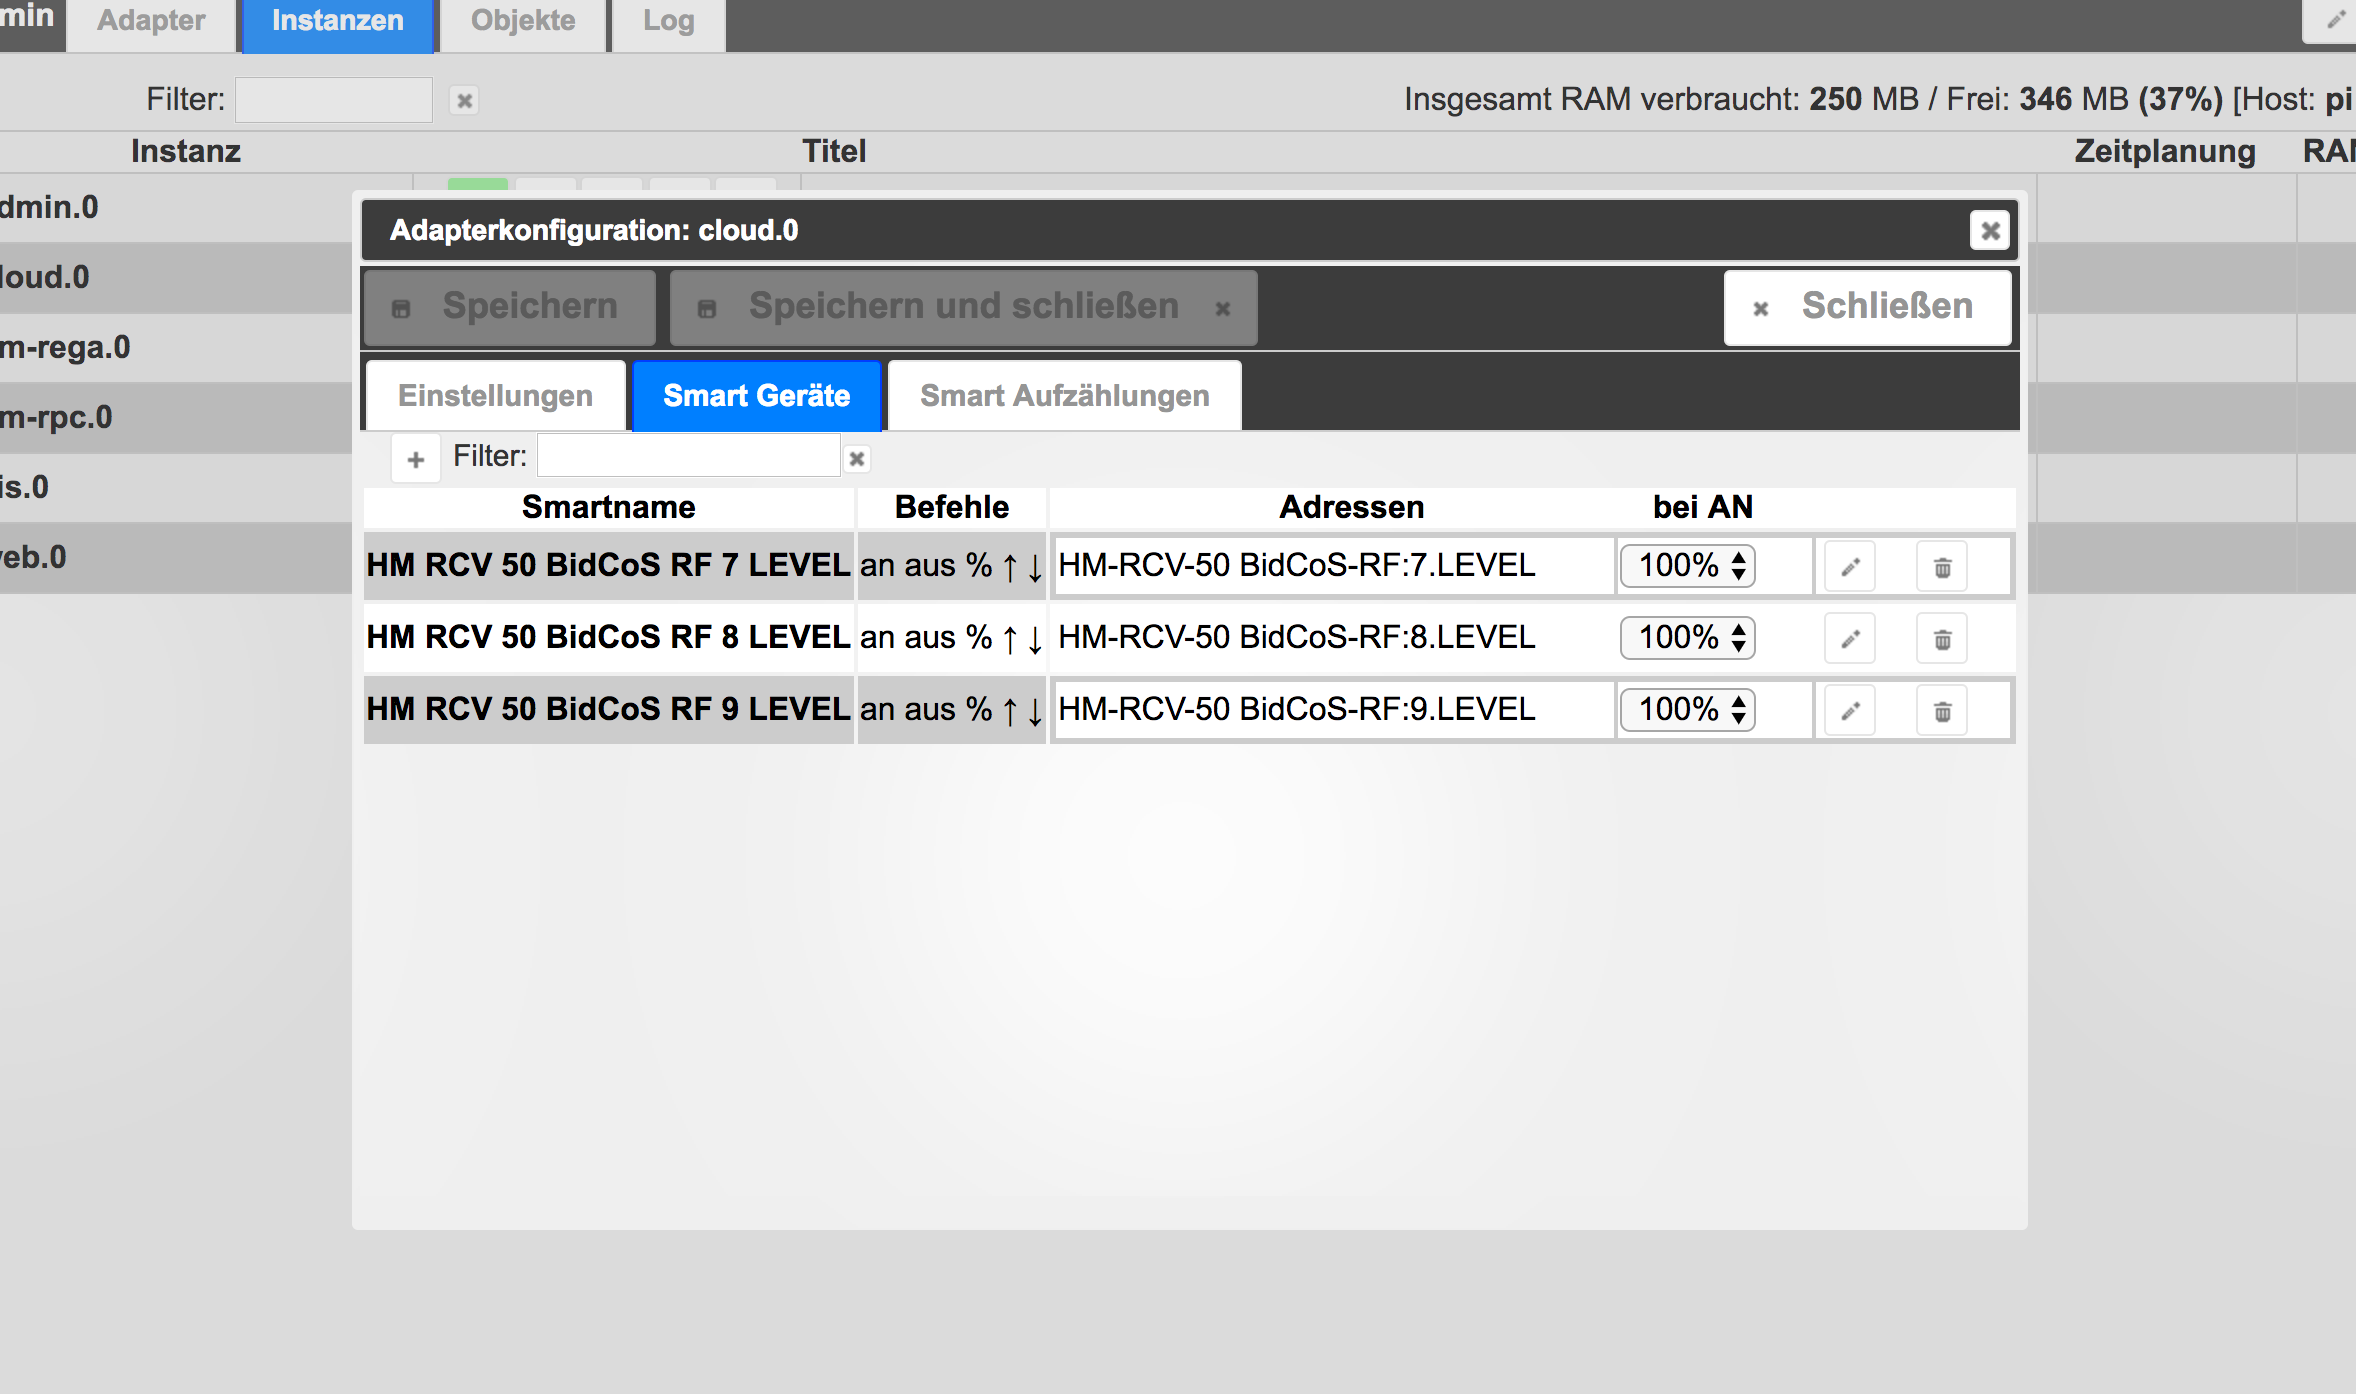Edit the RF 7 LEVEL smart device
2356x1394 pixels.
pos(1850,567)
